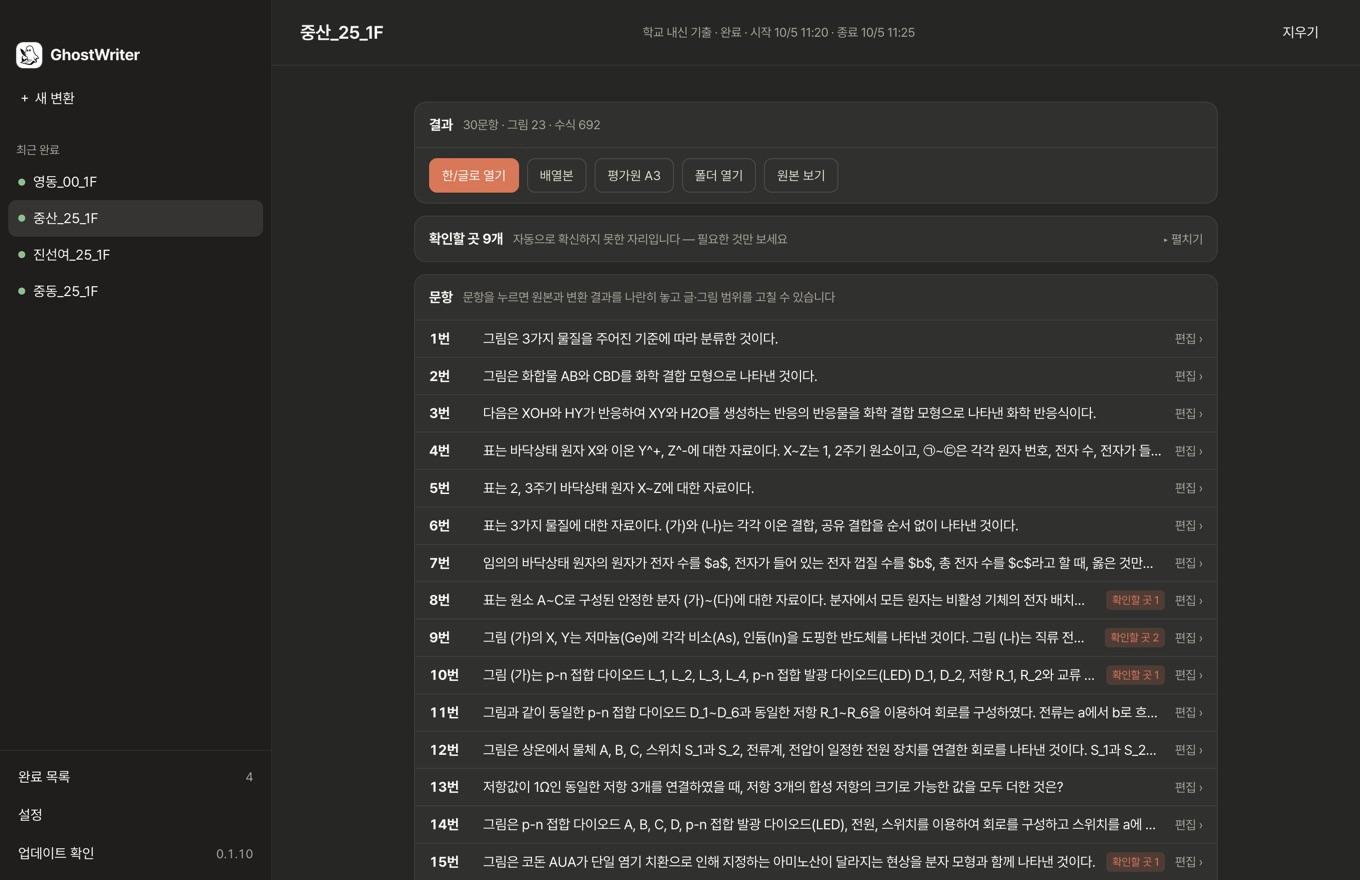Screen dimensions: 1360x880
Task: Open the edit chevron for 1번
Action: coord(1189,339)
